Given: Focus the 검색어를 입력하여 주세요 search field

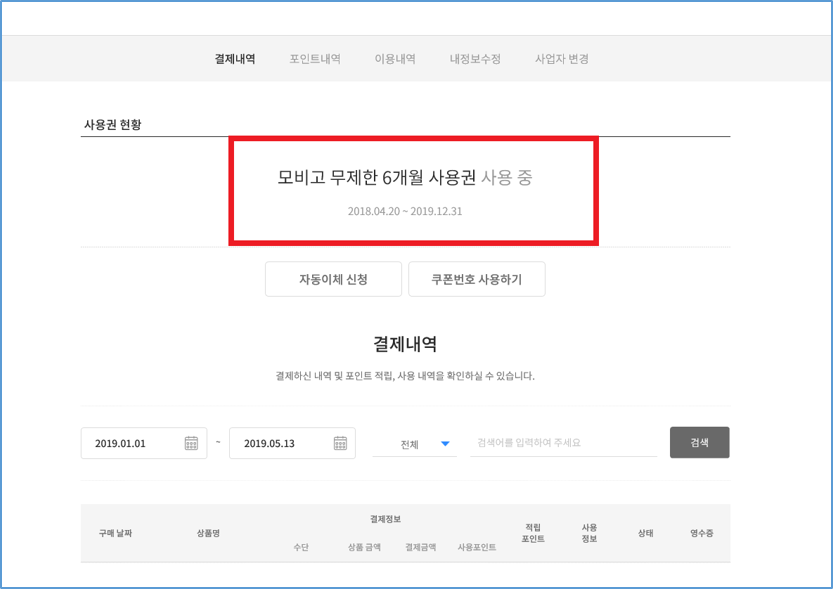Looking at the screenshot, I should click(564, 443).
